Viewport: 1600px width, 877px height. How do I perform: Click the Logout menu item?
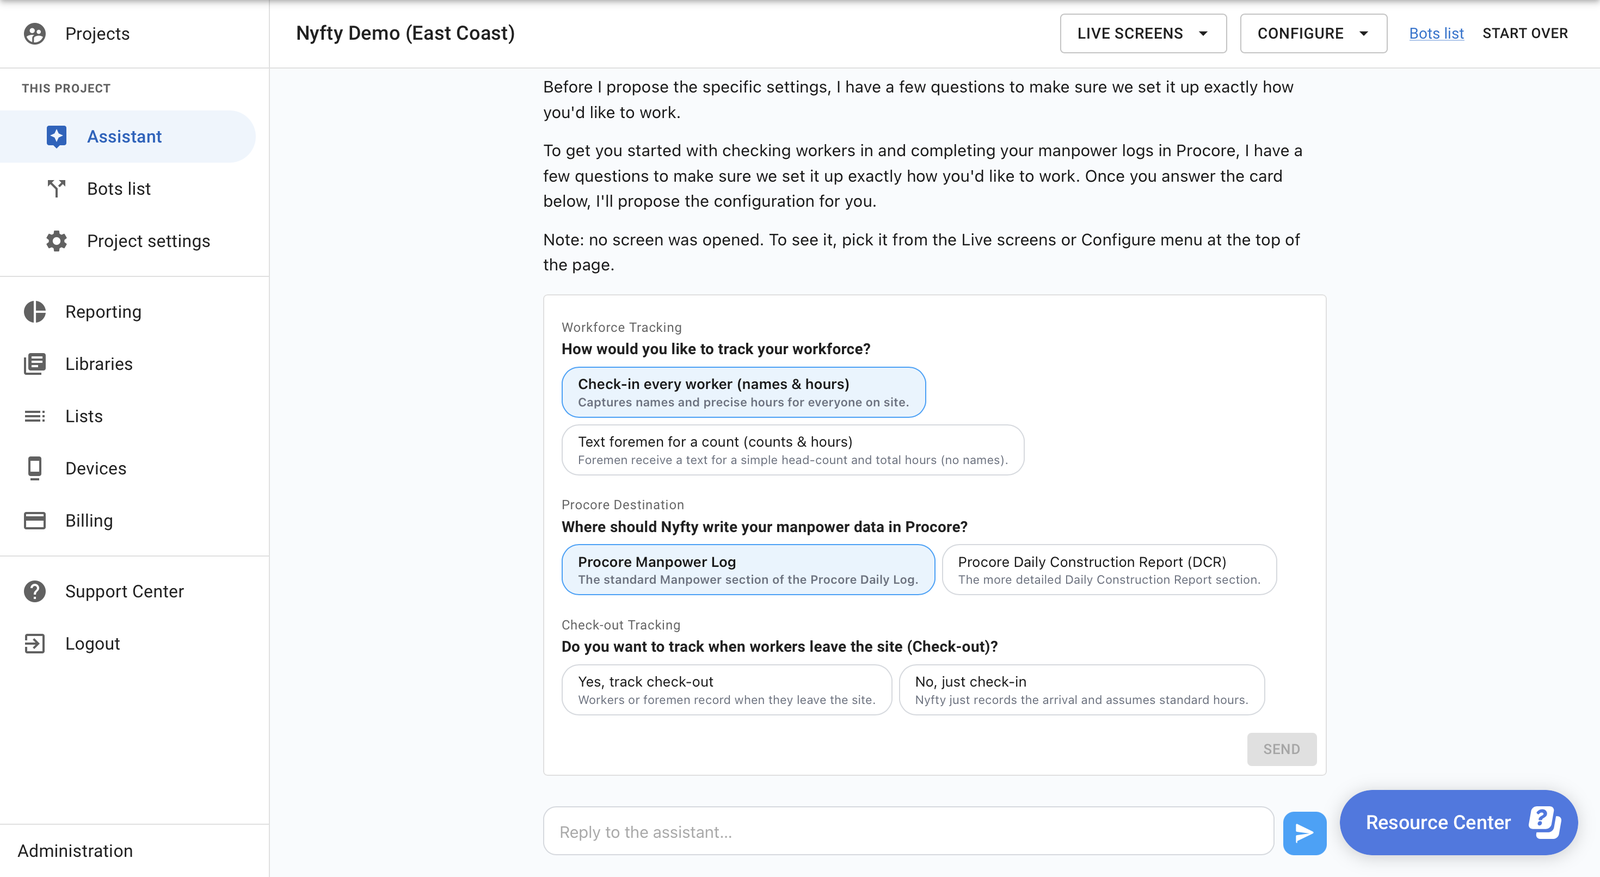coord(134,644)
